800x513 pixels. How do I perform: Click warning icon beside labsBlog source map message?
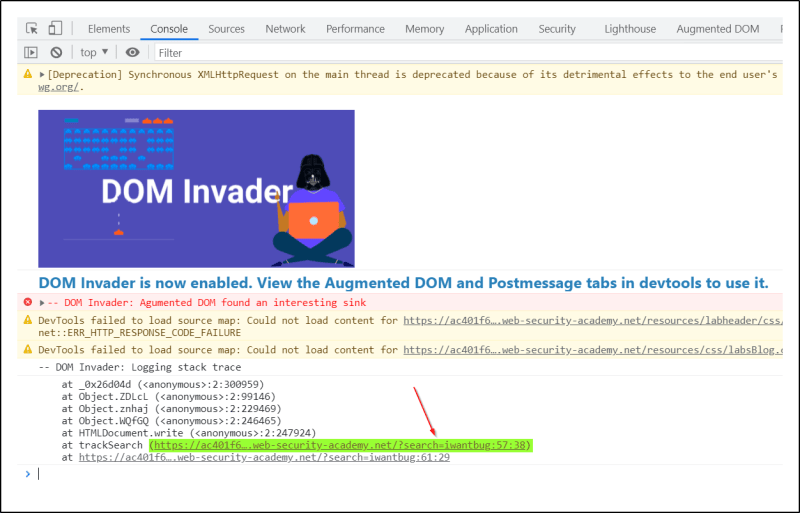[x=28, y=350]
